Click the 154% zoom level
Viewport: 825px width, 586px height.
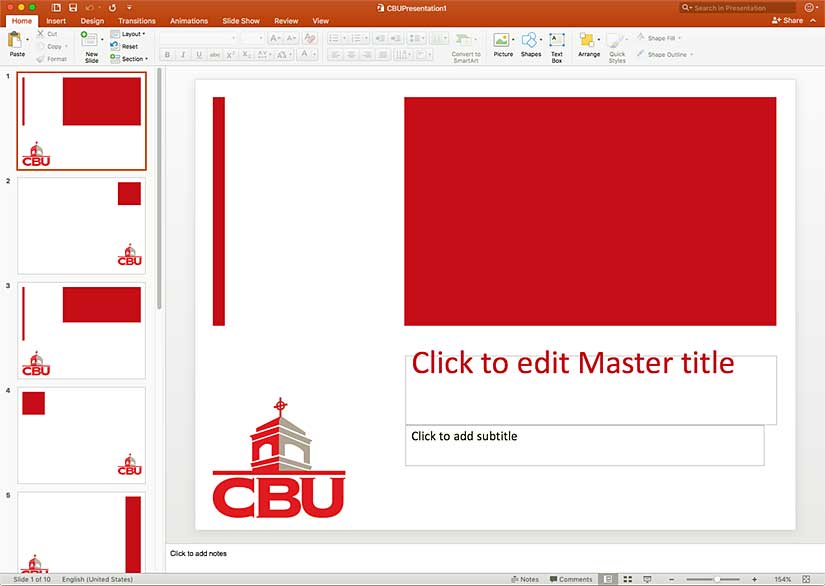pos(782,579)
